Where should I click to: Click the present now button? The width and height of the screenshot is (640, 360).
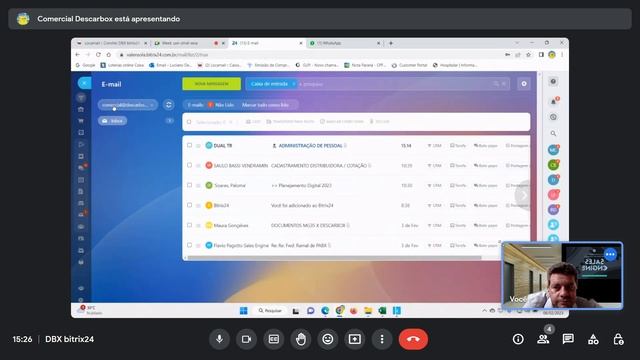coord(355,339)
